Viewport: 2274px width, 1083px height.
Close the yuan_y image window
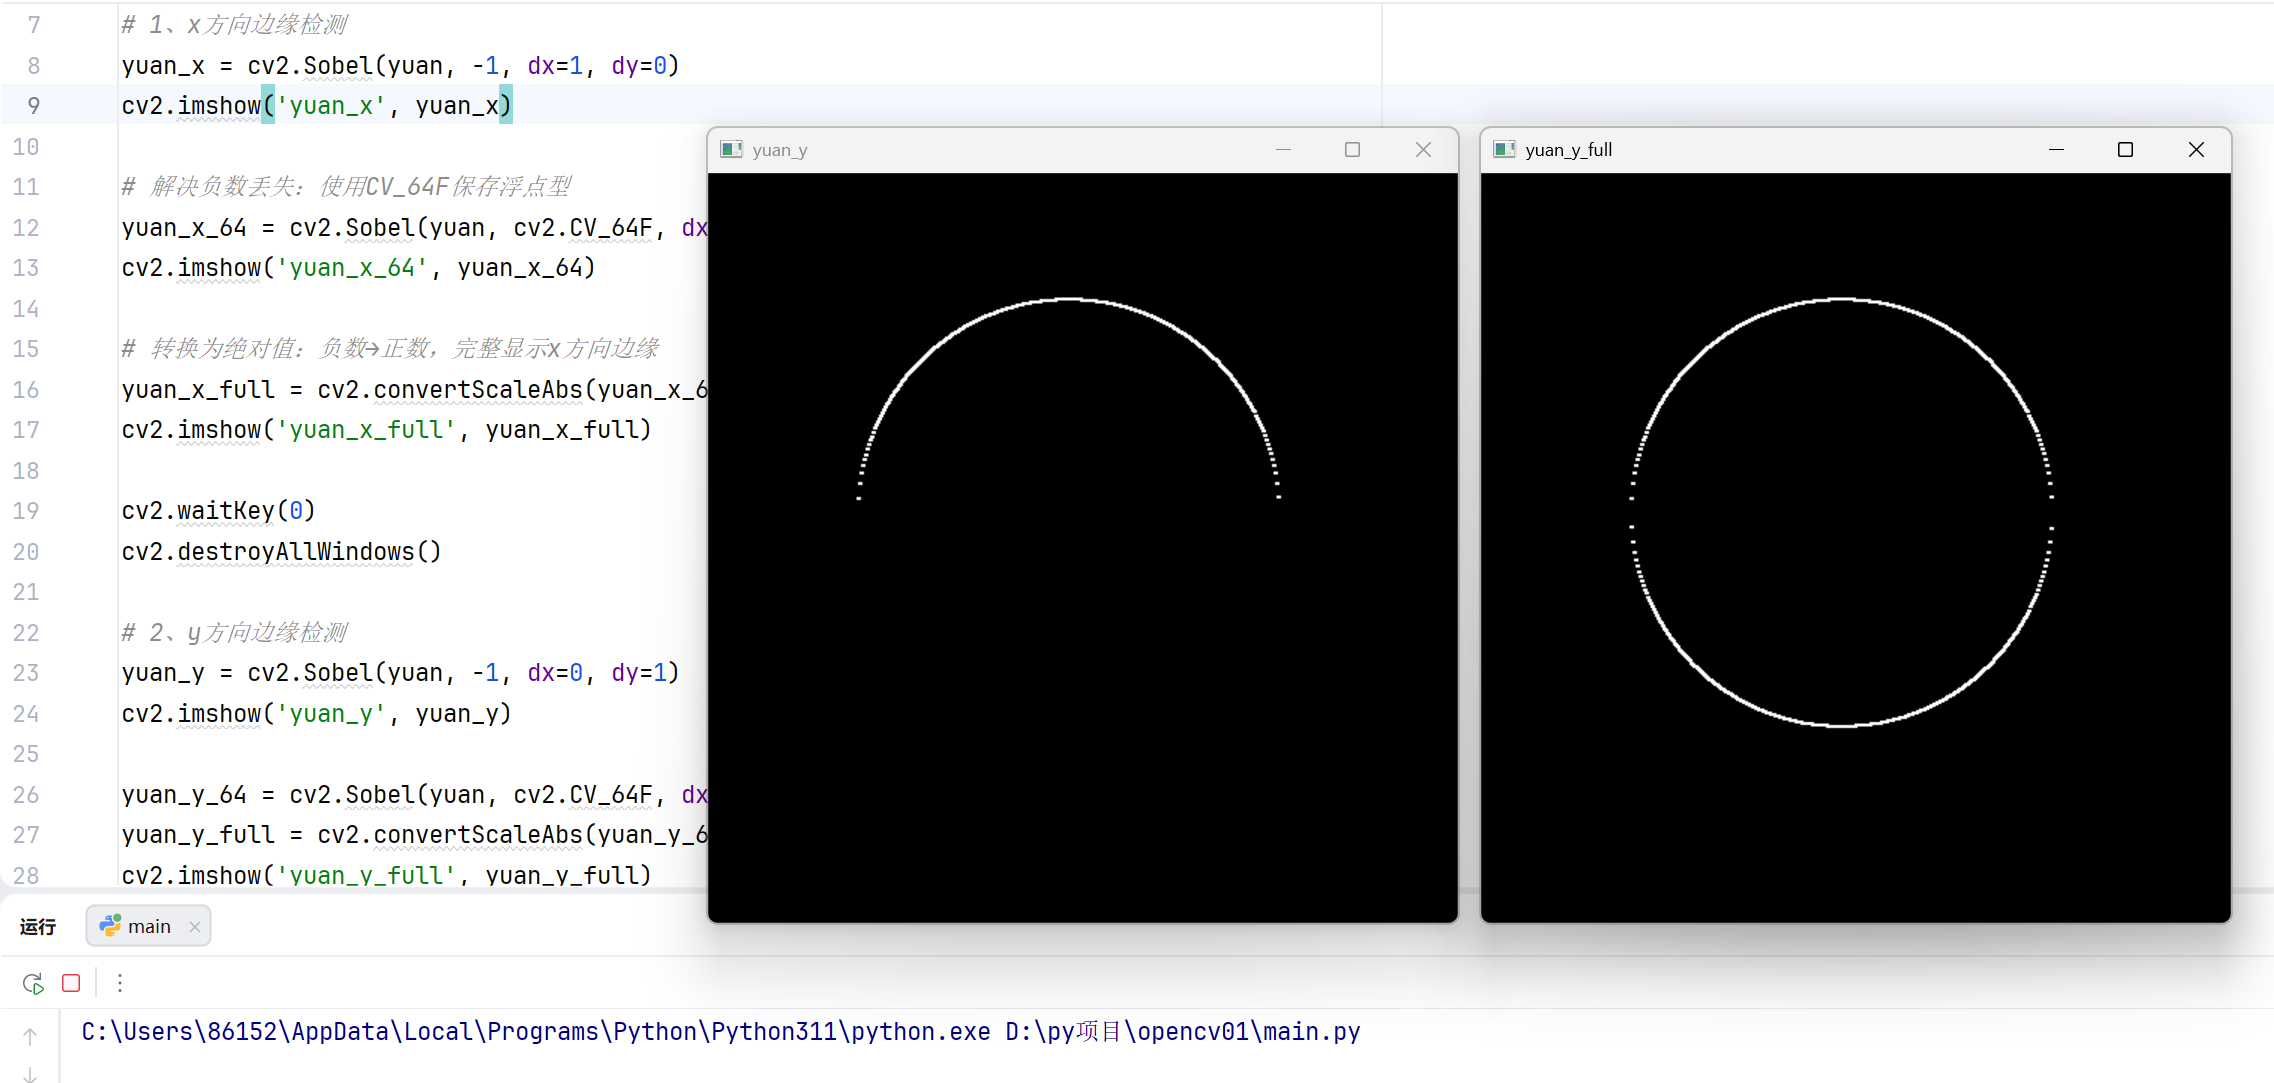click(1423, 150)
